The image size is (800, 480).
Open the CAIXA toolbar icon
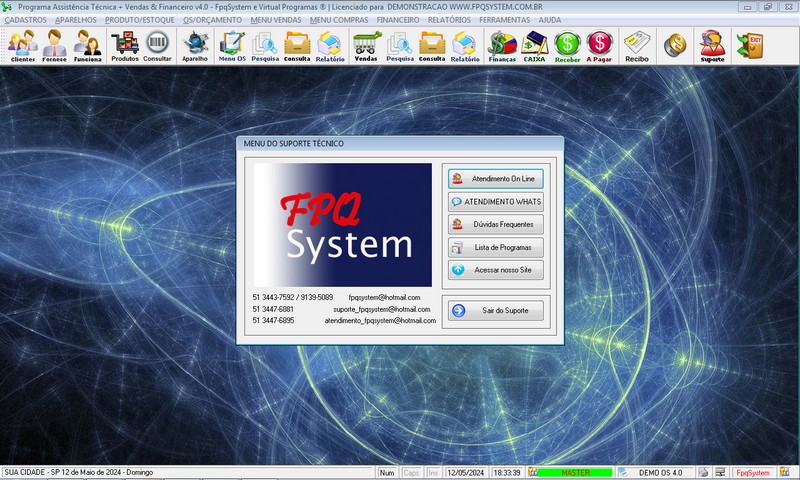(534, 46)
